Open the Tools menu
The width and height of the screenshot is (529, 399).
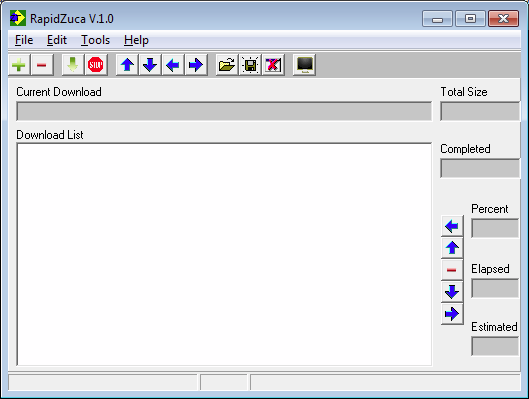click(x=95, y=40)
